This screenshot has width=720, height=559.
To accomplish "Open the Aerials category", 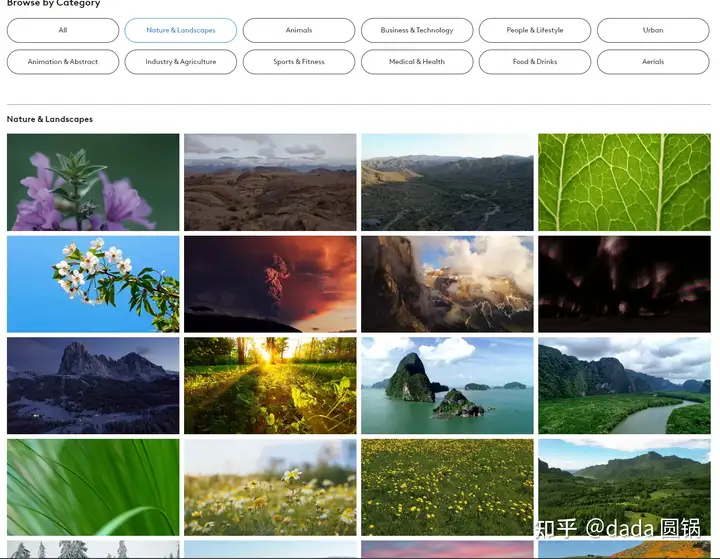I will click(653, 62).
